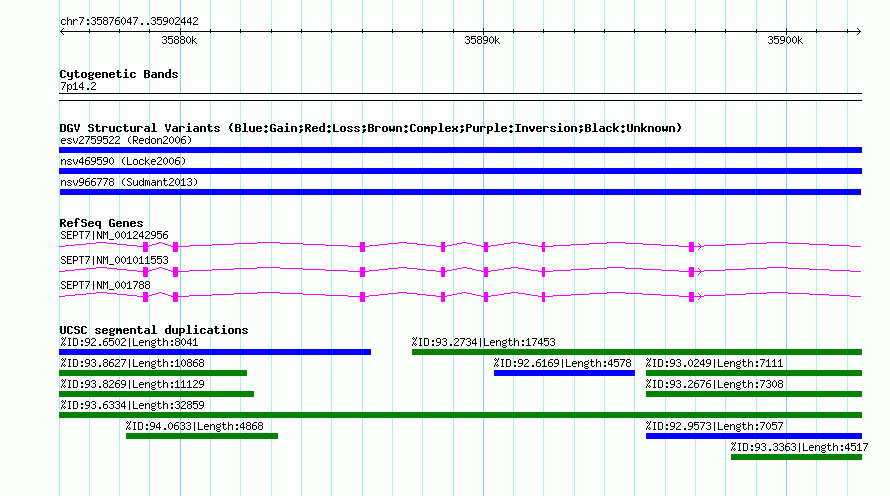Screen dimensions: 890x496
Task: Click the %ID:93.3363|Length:4517 label
Action: click(799, 447)
